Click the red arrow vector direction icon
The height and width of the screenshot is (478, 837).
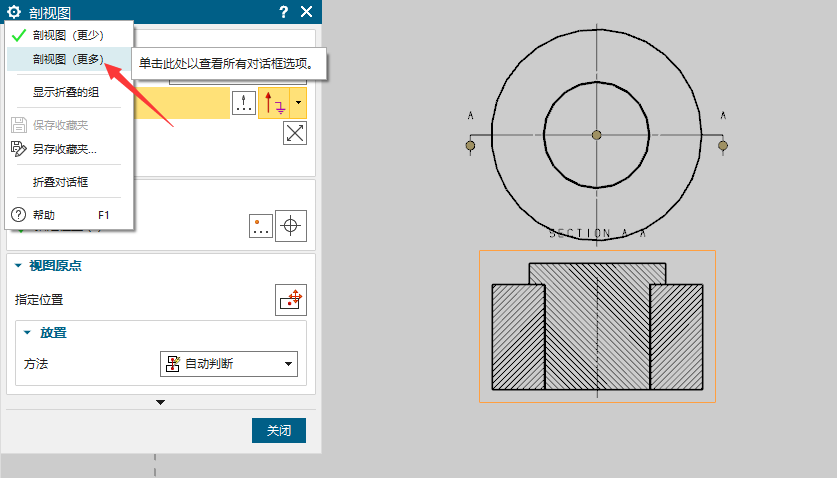coord(274,103)
